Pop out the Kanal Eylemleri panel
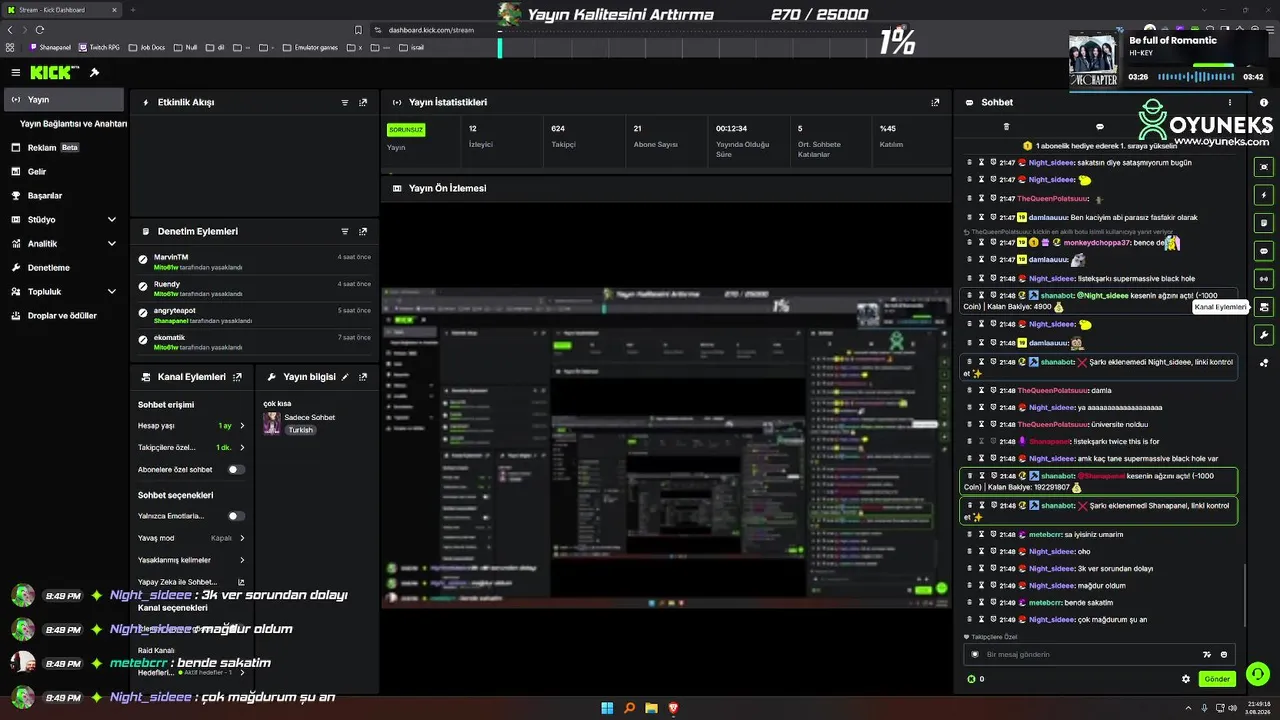1280x720 pixels. [x=237, y=377]
